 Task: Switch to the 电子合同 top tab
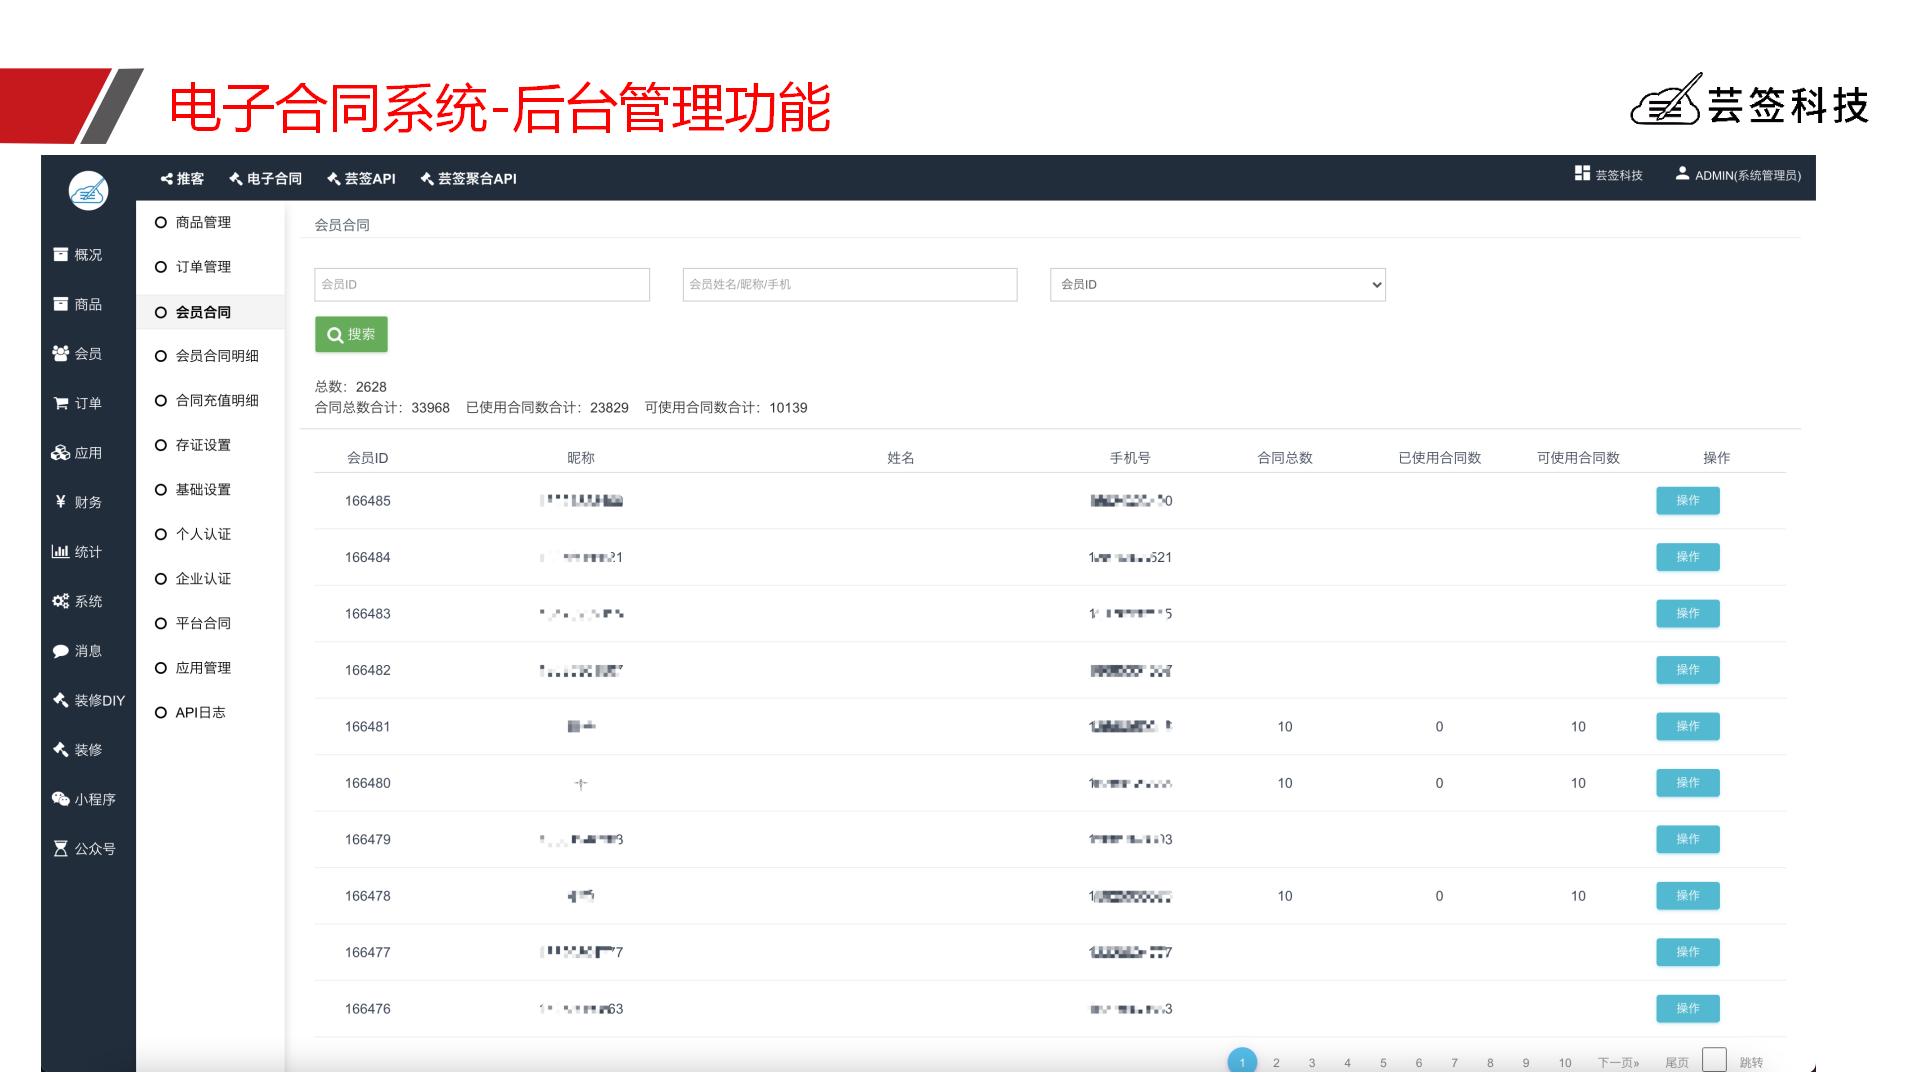265,179
